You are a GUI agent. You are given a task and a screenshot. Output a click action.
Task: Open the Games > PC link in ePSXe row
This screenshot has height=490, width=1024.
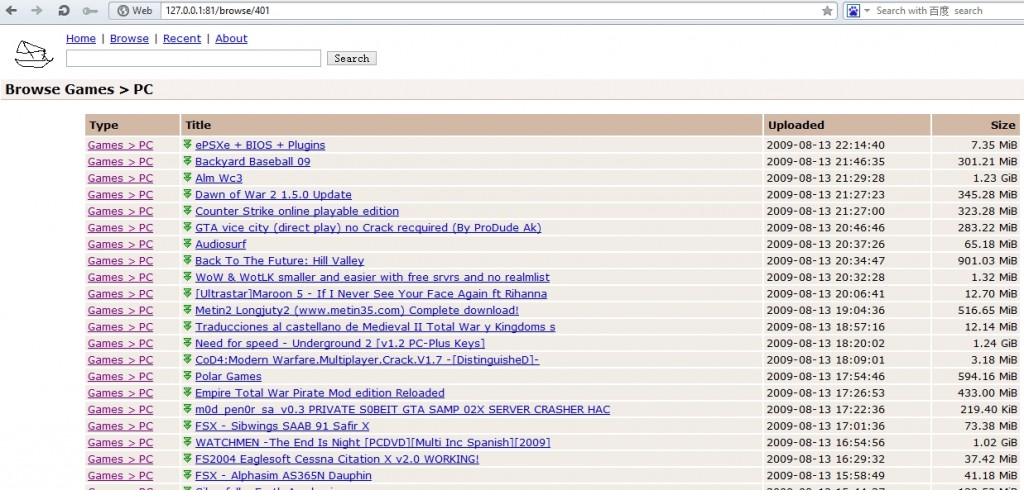pos(120,145)
